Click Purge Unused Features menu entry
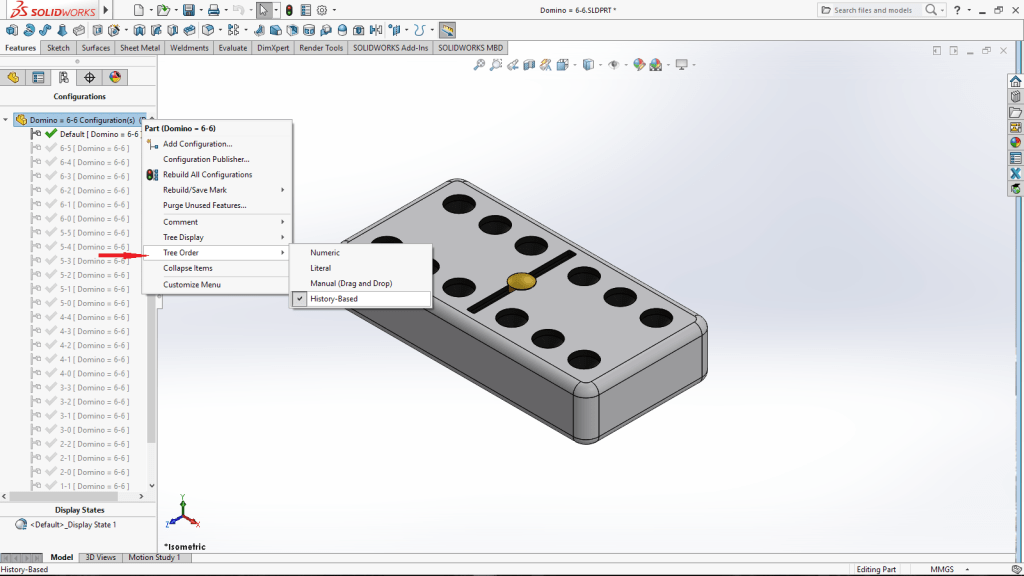 [204, 206]
